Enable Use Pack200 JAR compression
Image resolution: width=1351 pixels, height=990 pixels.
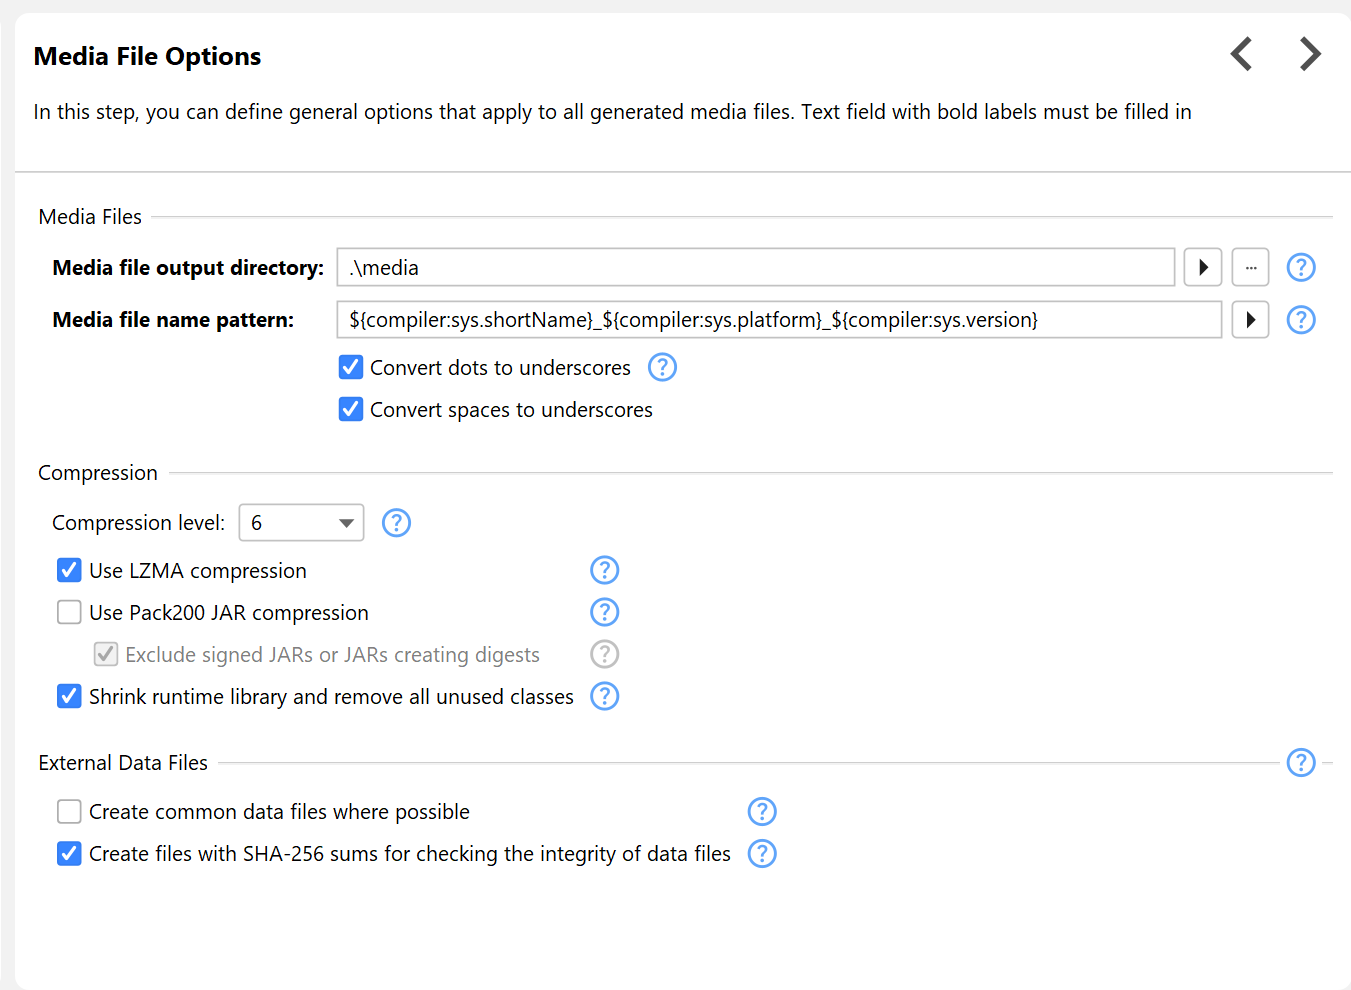69,612
